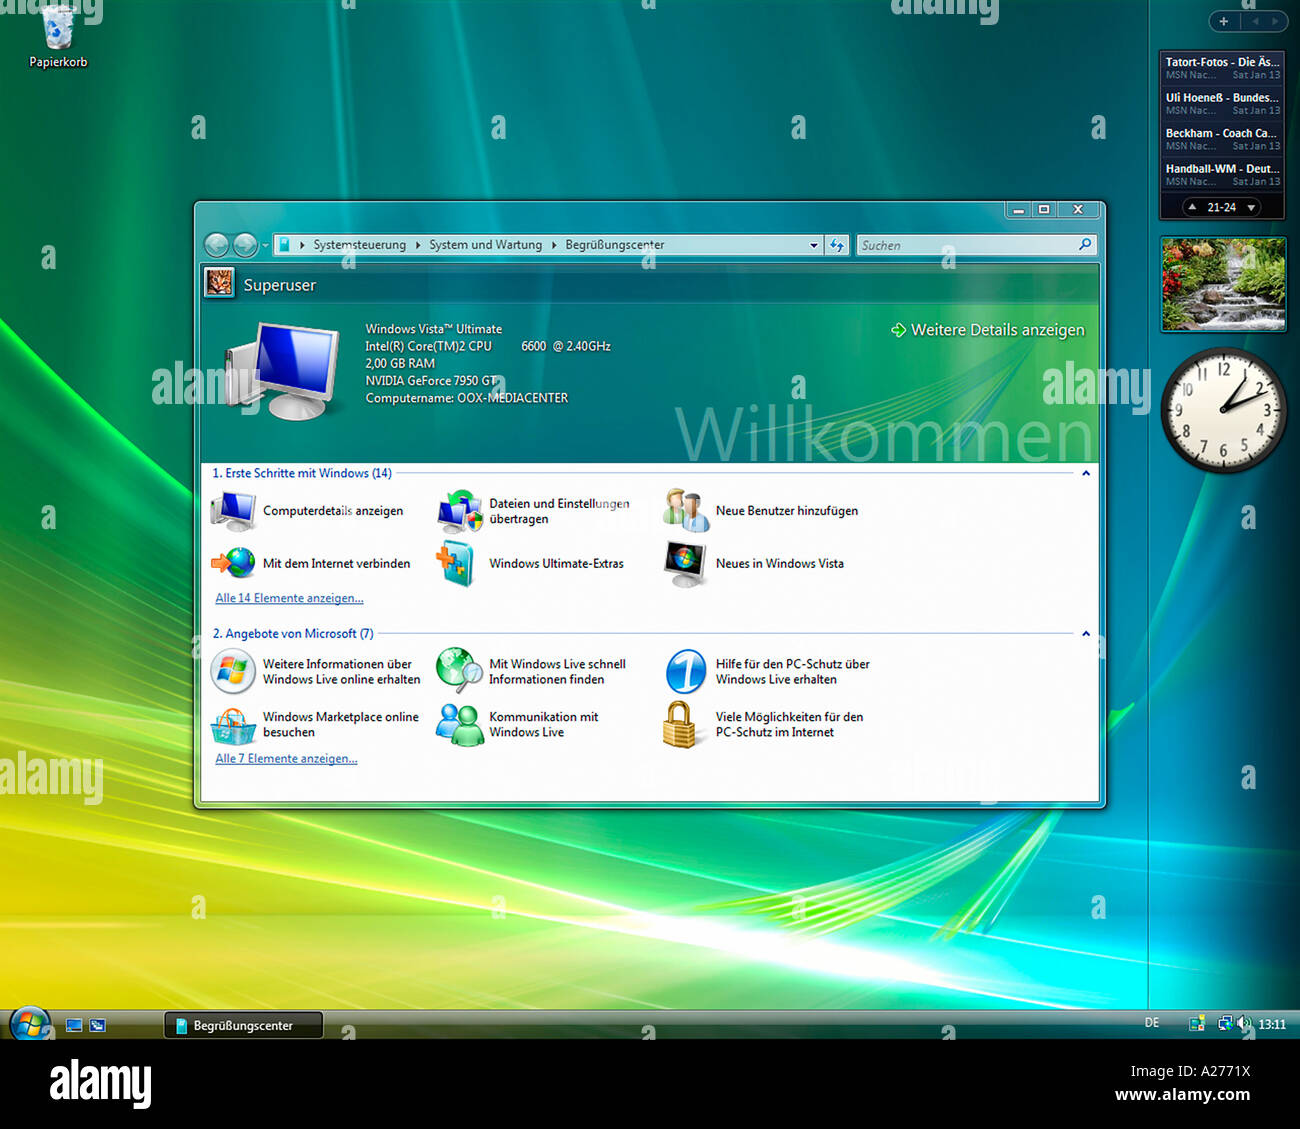
Task: Click the Windows Start orb
Action: (x=30, y=1024)
